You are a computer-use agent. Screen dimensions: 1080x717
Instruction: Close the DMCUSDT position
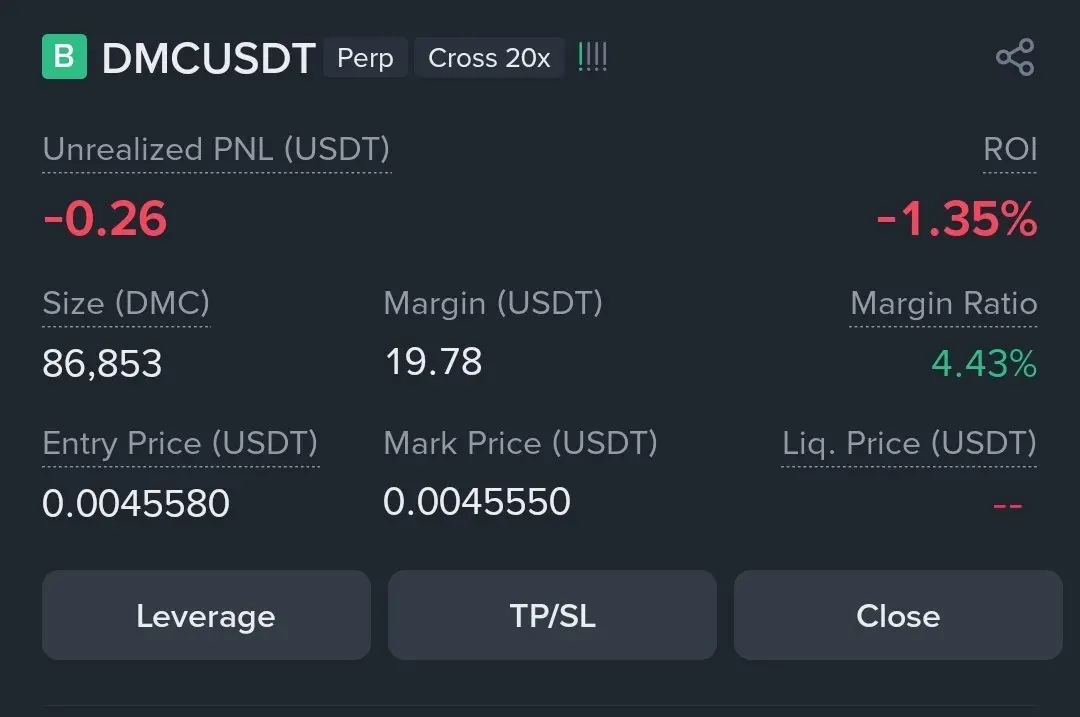898,615
